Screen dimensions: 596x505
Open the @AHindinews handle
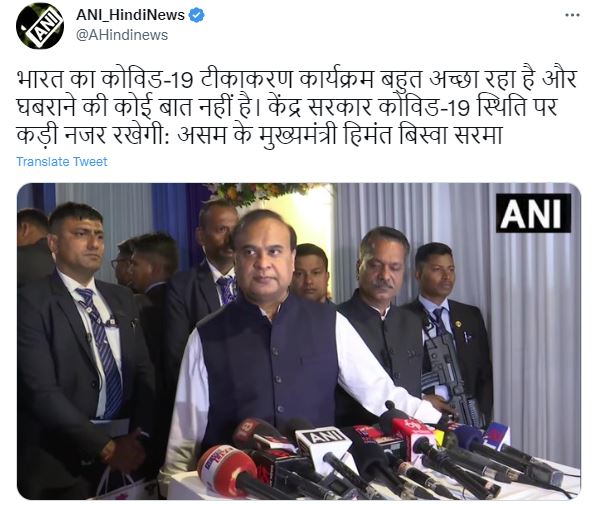tap(122, 35)
